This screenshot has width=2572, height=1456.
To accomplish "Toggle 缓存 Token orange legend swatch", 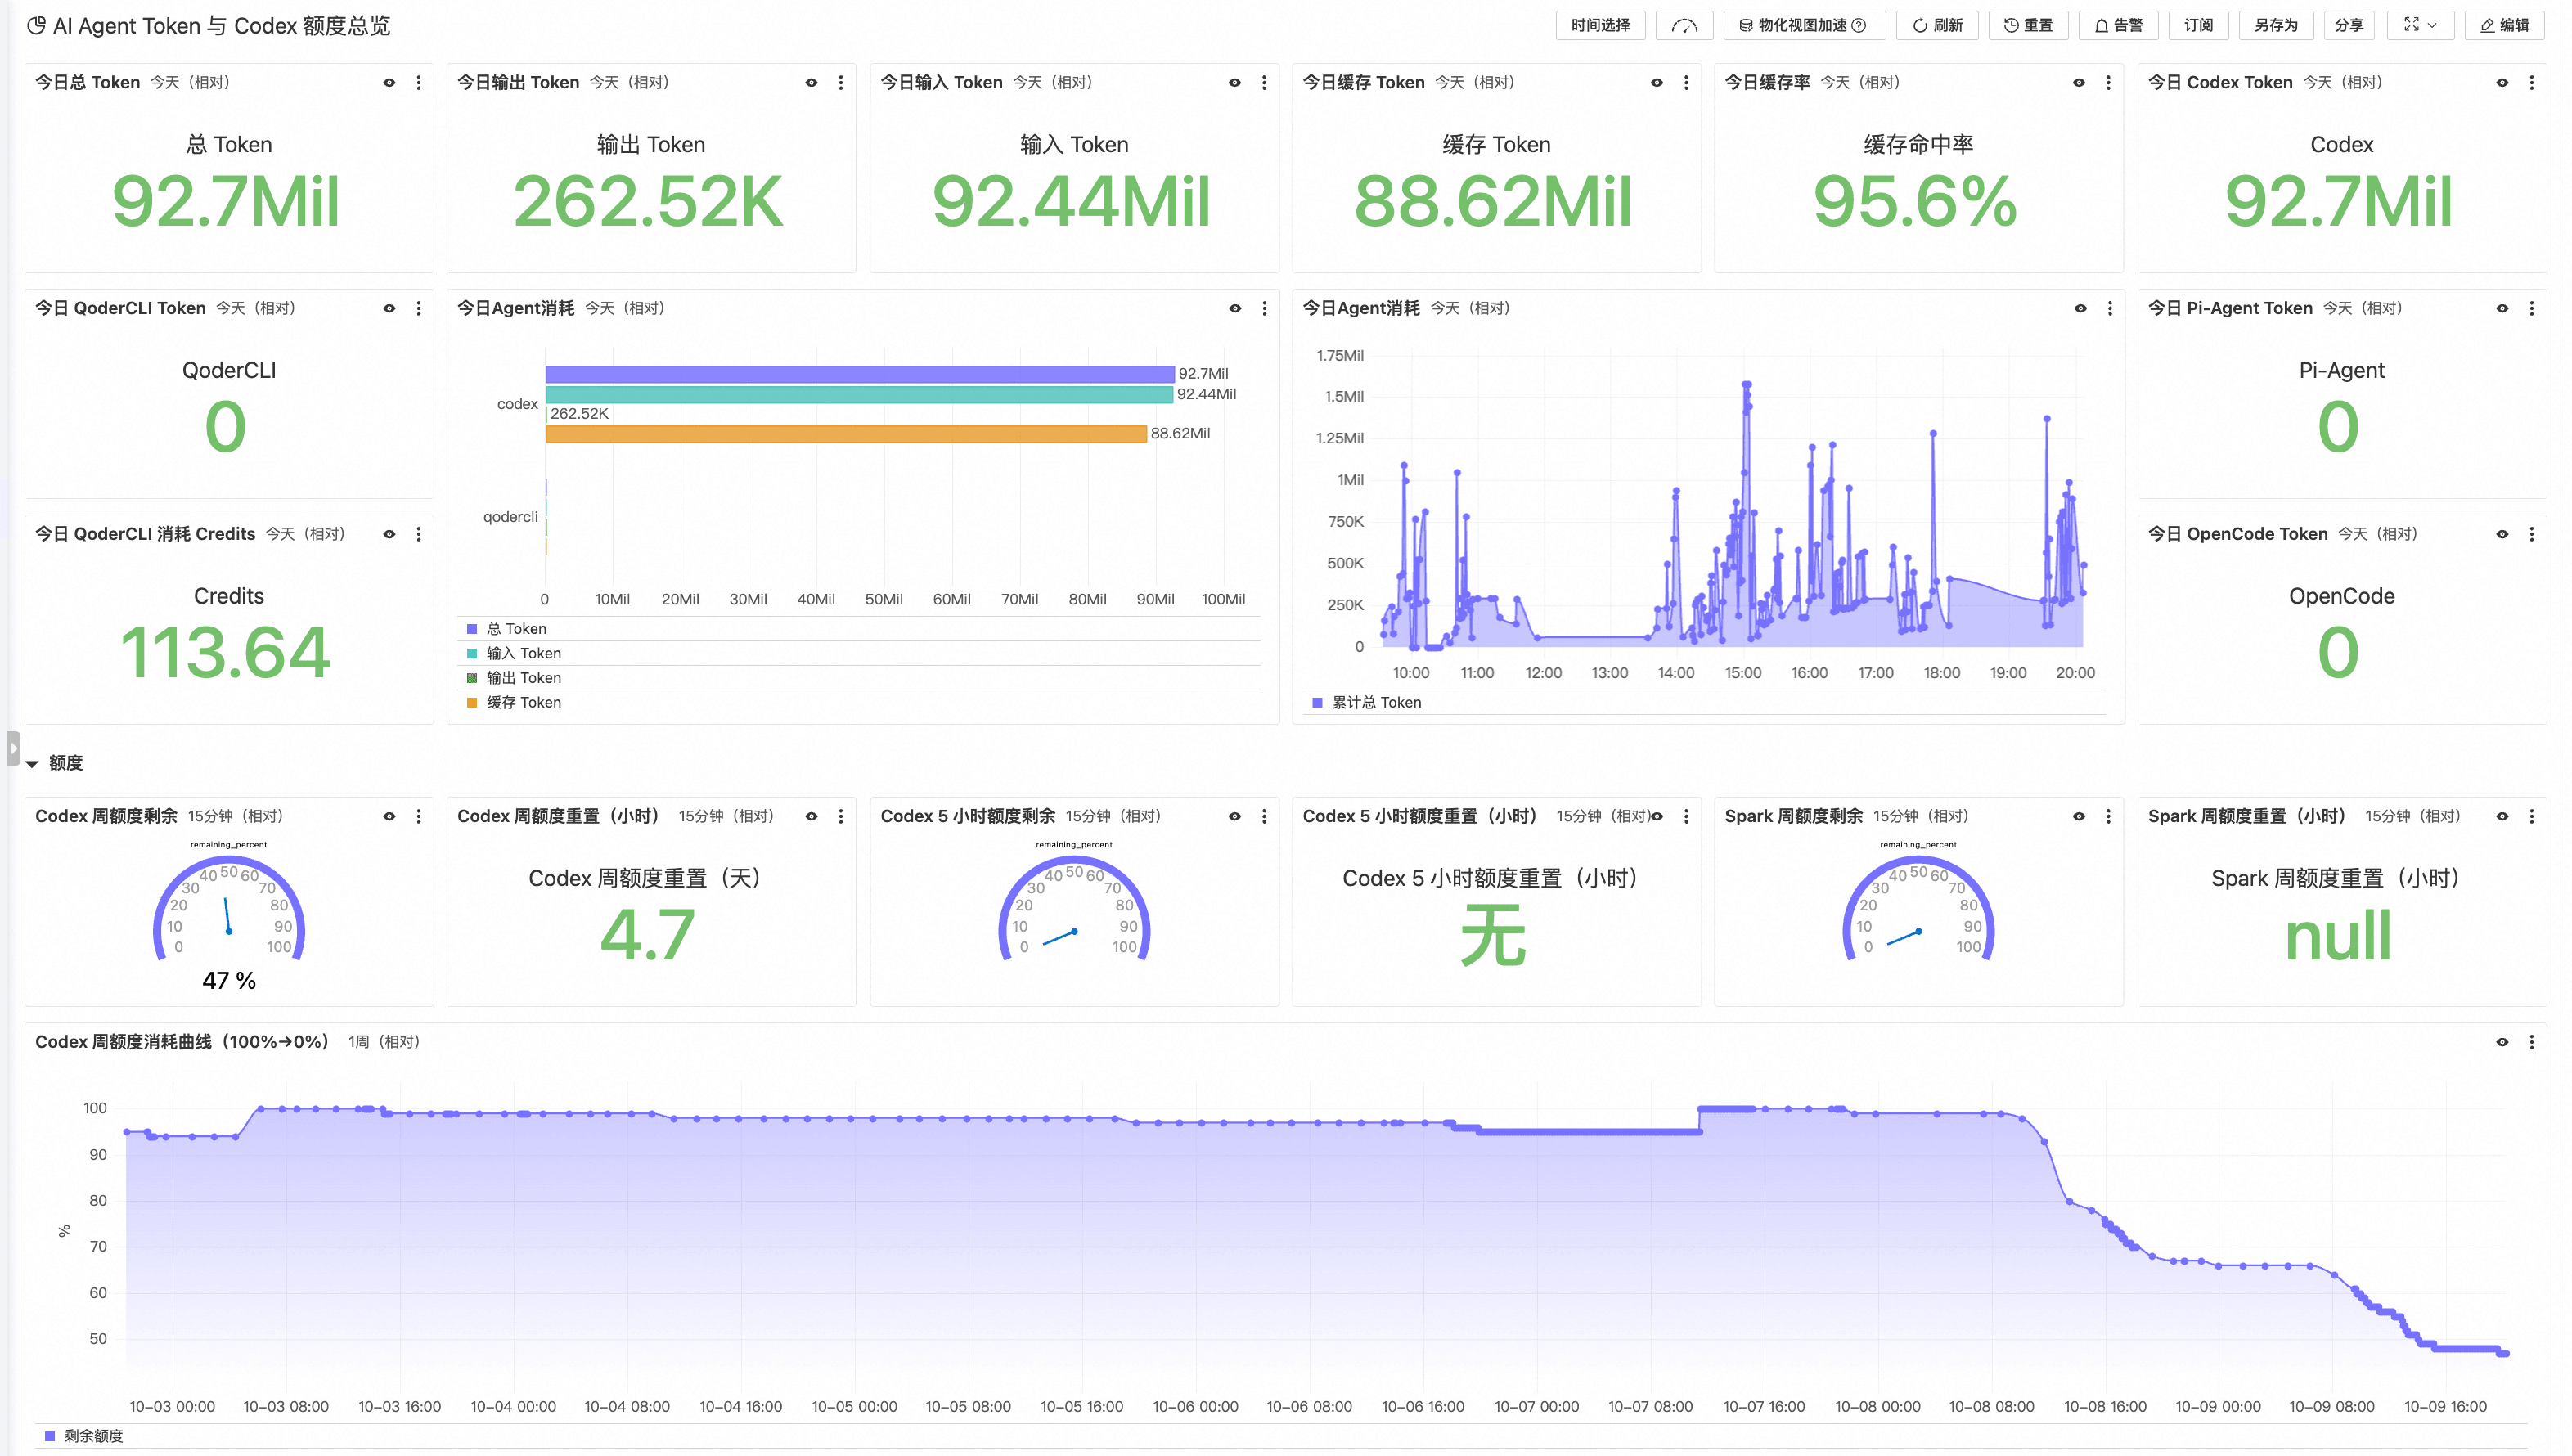I will [472, 703].
